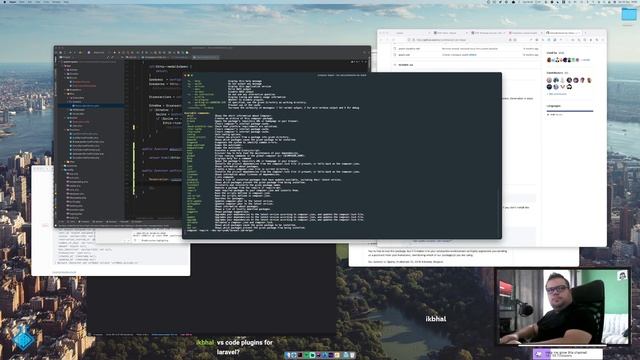Click the 'Available commands:' heading in the terminal
Viewport: 640px width, 360px height.
click(x=197, y=113)
